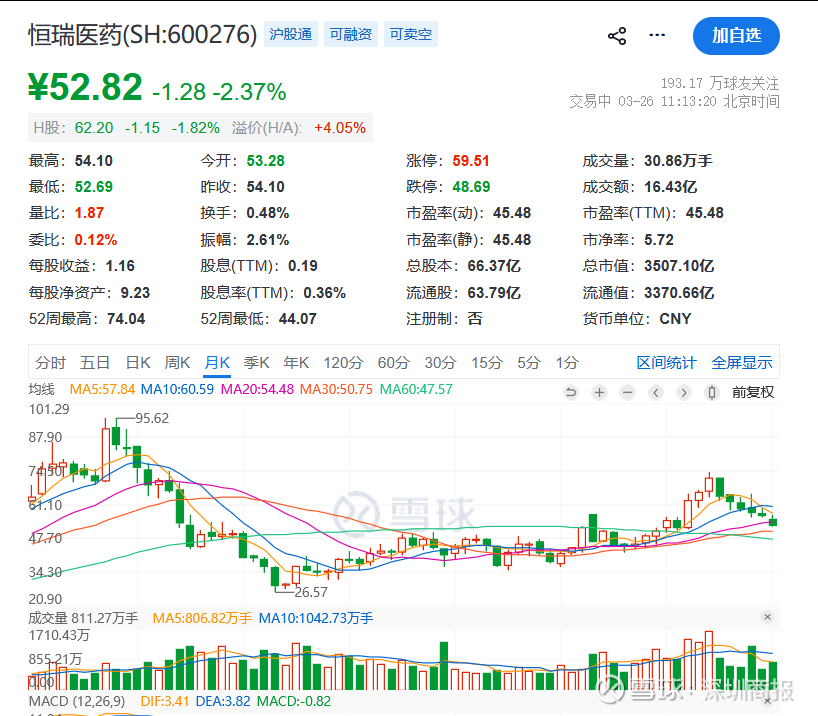Move chart right with next arrow
This screenshot has width=818, height=716.
coord(684,392)
